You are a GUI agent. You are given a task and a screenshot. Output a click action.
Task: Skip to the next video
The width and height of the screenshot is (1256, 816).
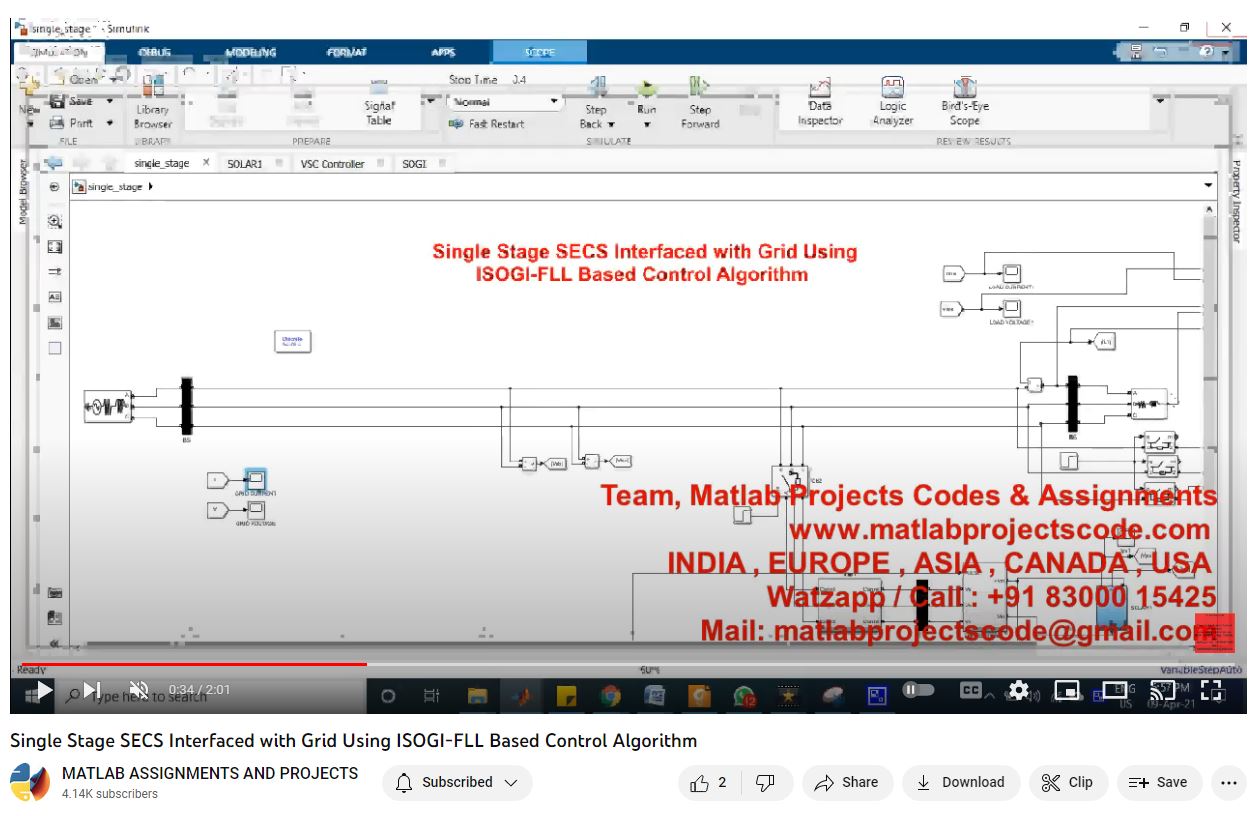click(92, 690)
